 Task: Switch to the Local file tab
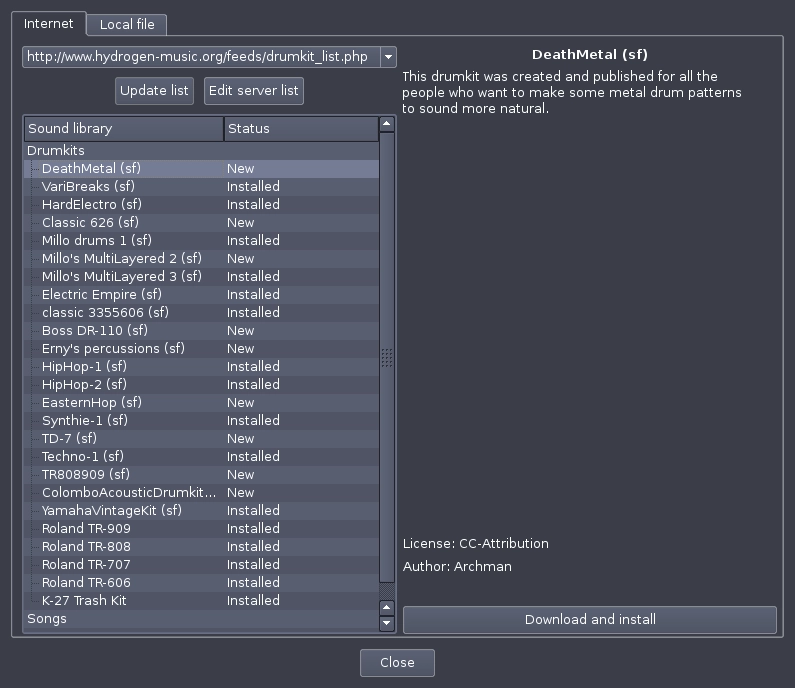127,24
